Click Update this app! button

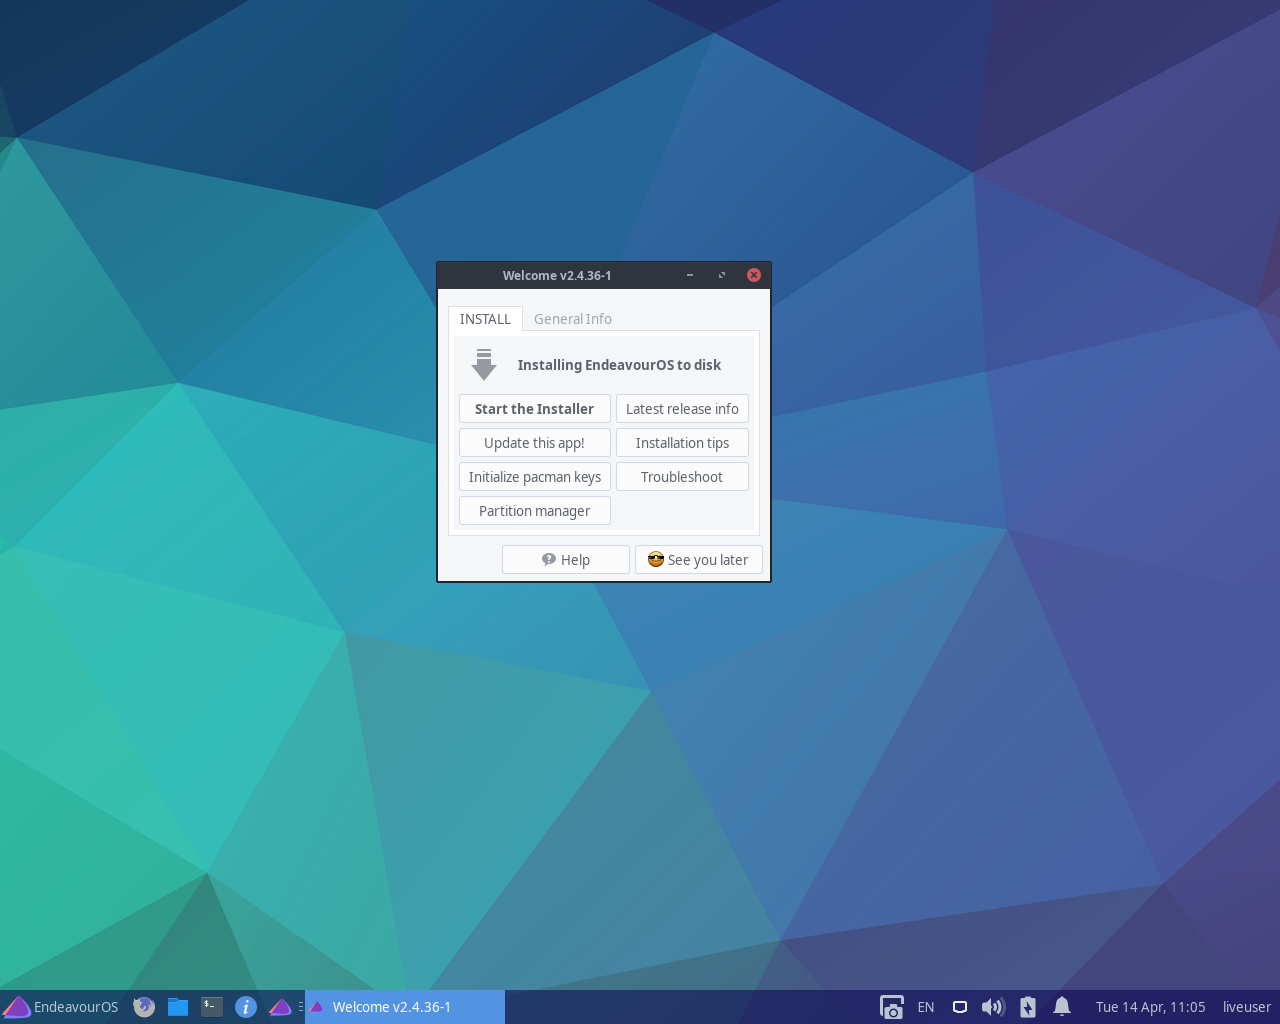[x=535, y=443]
